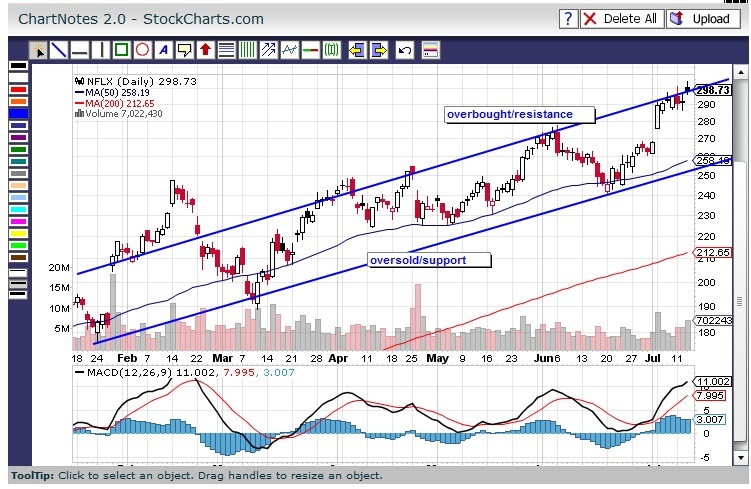The height and width of the screenshot is (489, 751).
Task: Select the pointer selection tool
Action: point(38,50)
